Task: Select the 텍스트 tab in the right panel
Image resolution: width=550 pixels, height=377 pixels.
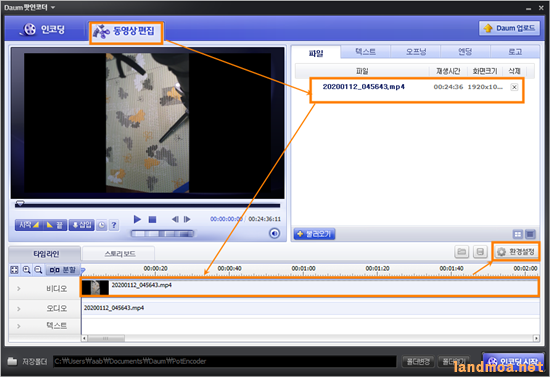Action: (x=365, y=52)
